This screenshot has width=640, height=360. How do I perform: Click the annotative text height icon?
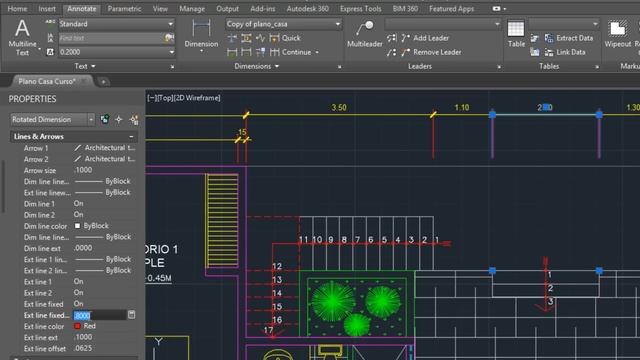pos(50,52)
